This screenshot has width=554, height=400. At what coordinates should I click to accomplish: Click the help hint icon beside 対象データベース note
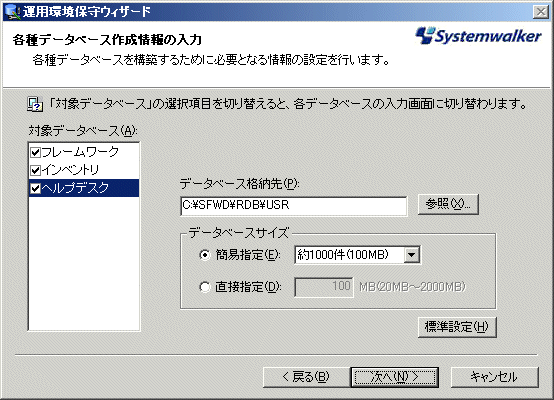coord(35,105)
